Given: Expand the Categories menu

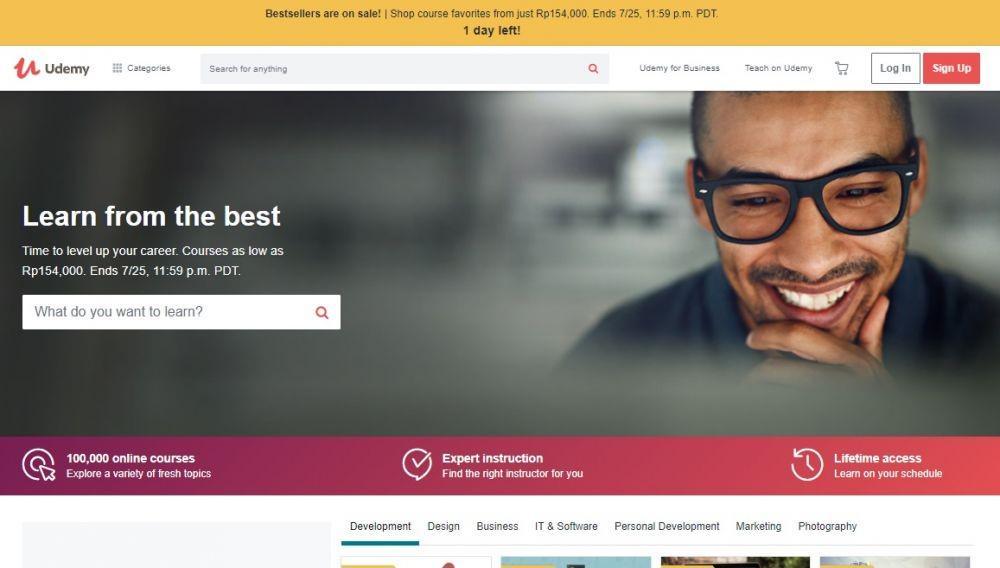Looking at the screenshot, I should pos(142,68).
